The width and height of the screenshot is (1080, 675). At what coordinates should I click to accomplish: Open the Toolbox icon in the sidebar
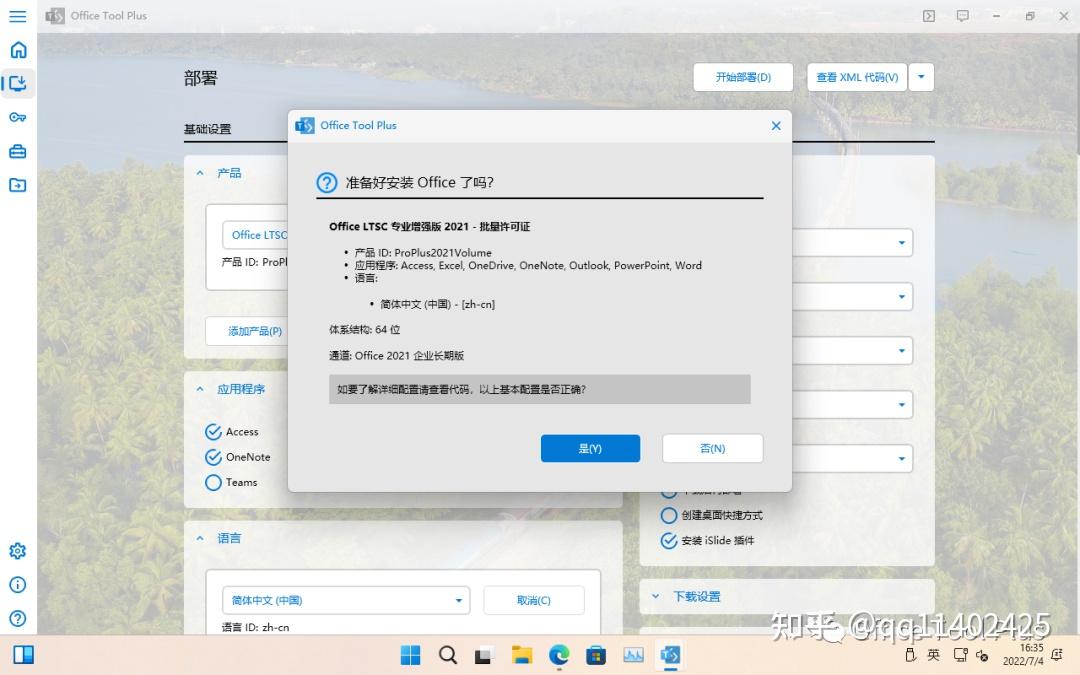click(17, 152)
